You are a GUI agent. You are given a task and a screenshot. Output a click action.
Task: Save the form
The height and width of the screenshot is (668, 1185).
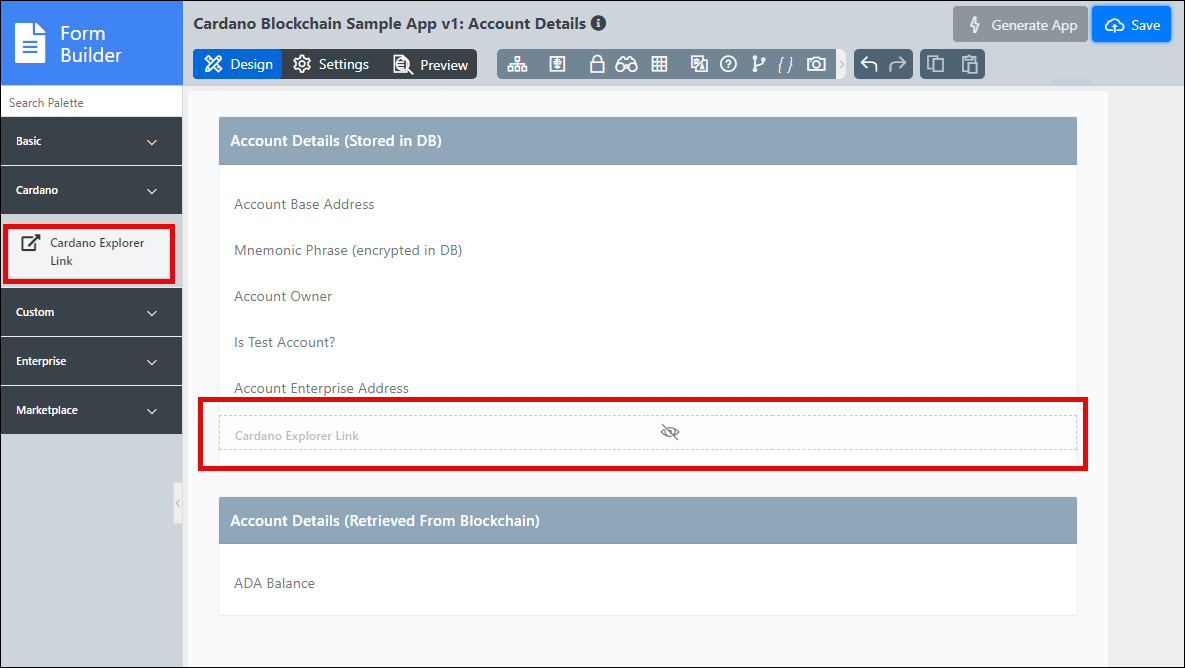tap(1131, 25)
